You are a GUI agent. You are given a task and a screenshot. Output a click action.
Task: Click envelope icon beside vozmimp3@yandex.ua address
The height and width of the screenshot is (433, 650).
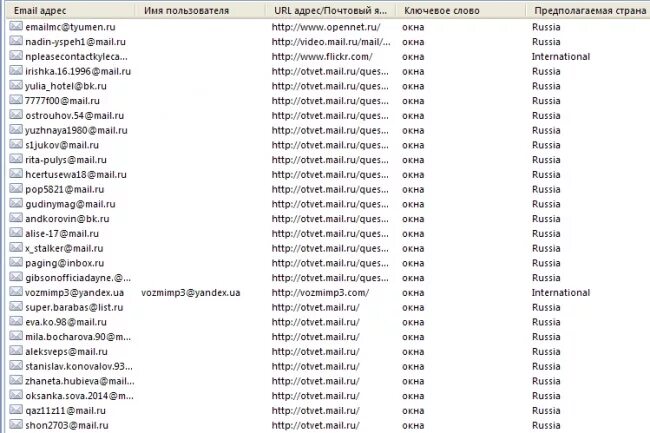coord(16,292)
